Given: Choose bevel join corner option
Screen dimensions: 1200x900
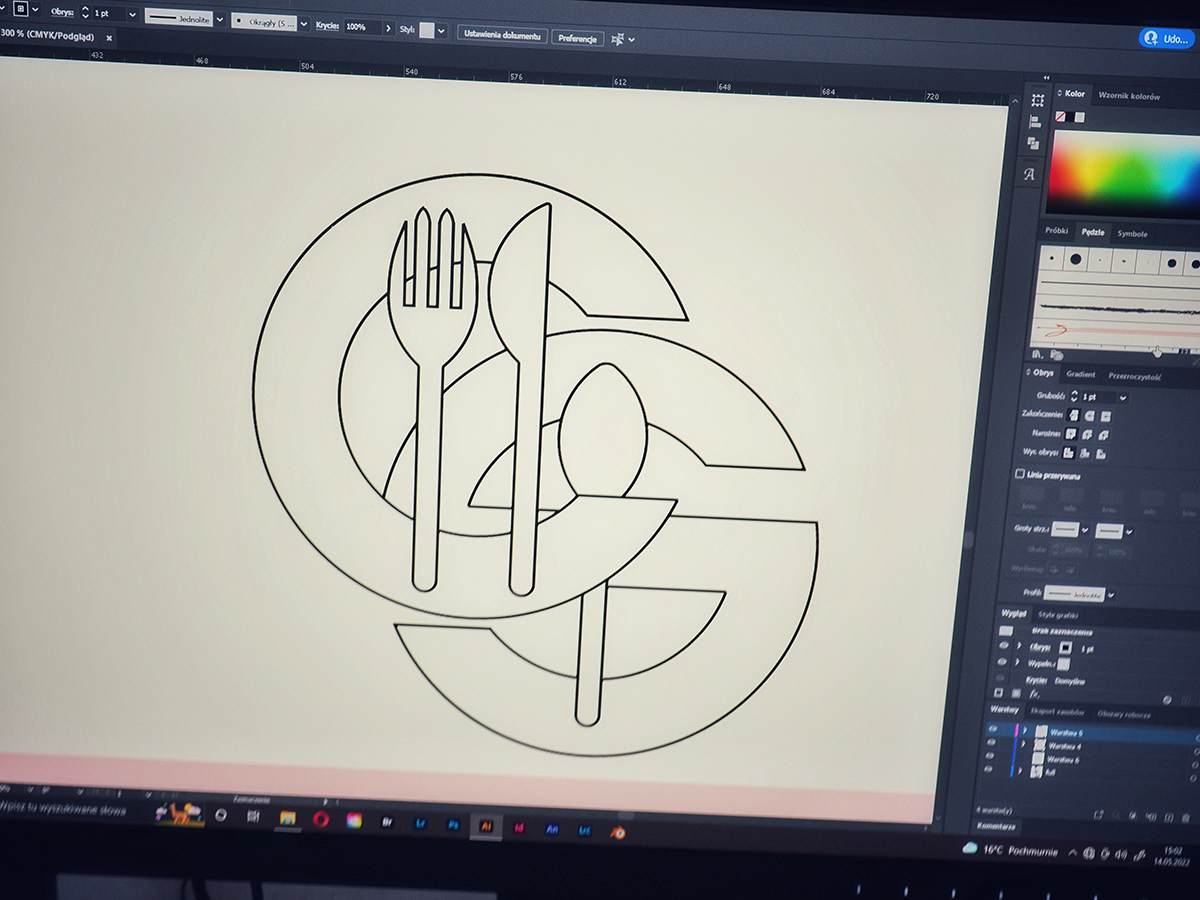Looking at the screenshot, I should coord(1103,436).
